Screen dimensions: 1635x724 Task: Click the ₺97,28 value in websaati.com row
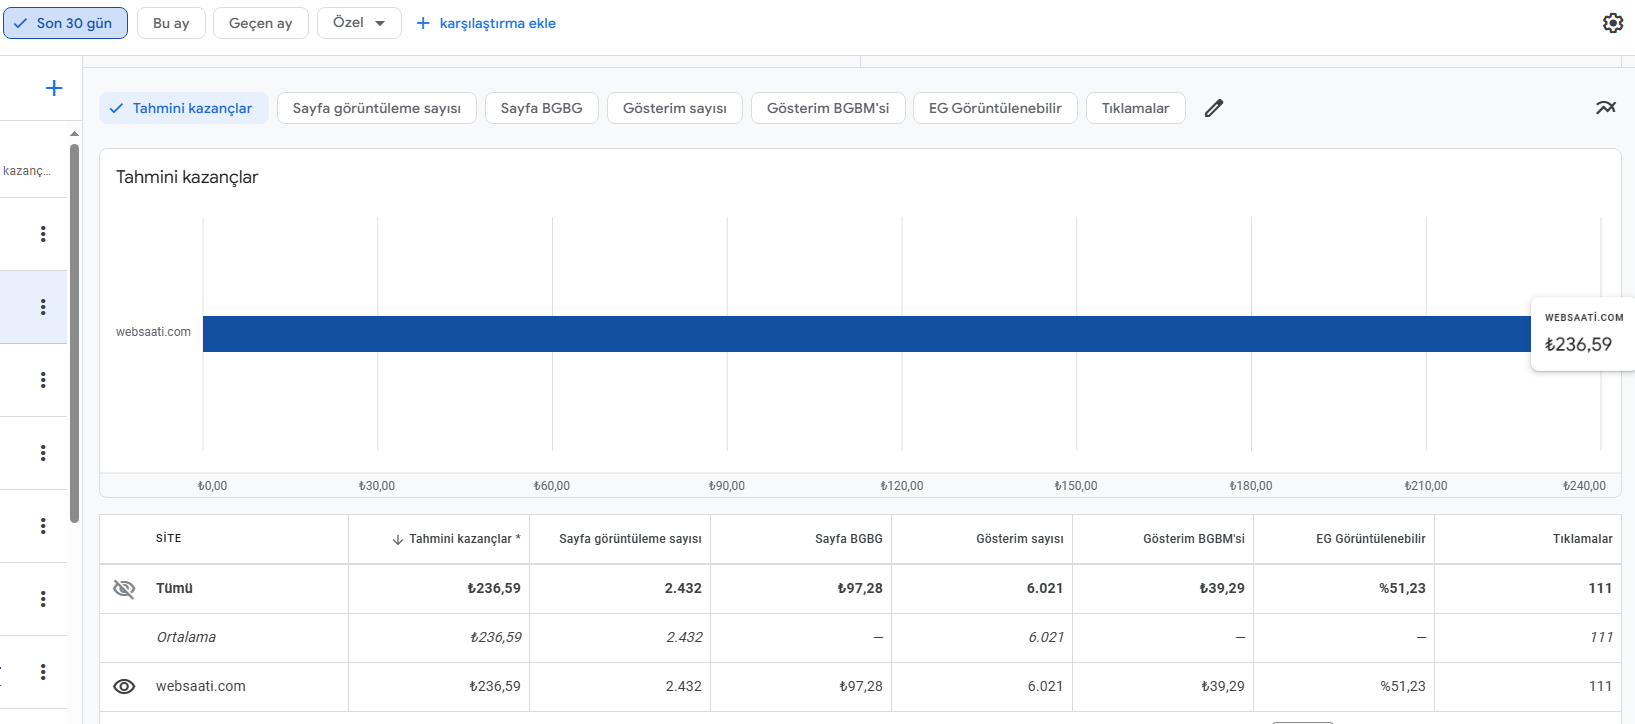[x=860, y=686]
